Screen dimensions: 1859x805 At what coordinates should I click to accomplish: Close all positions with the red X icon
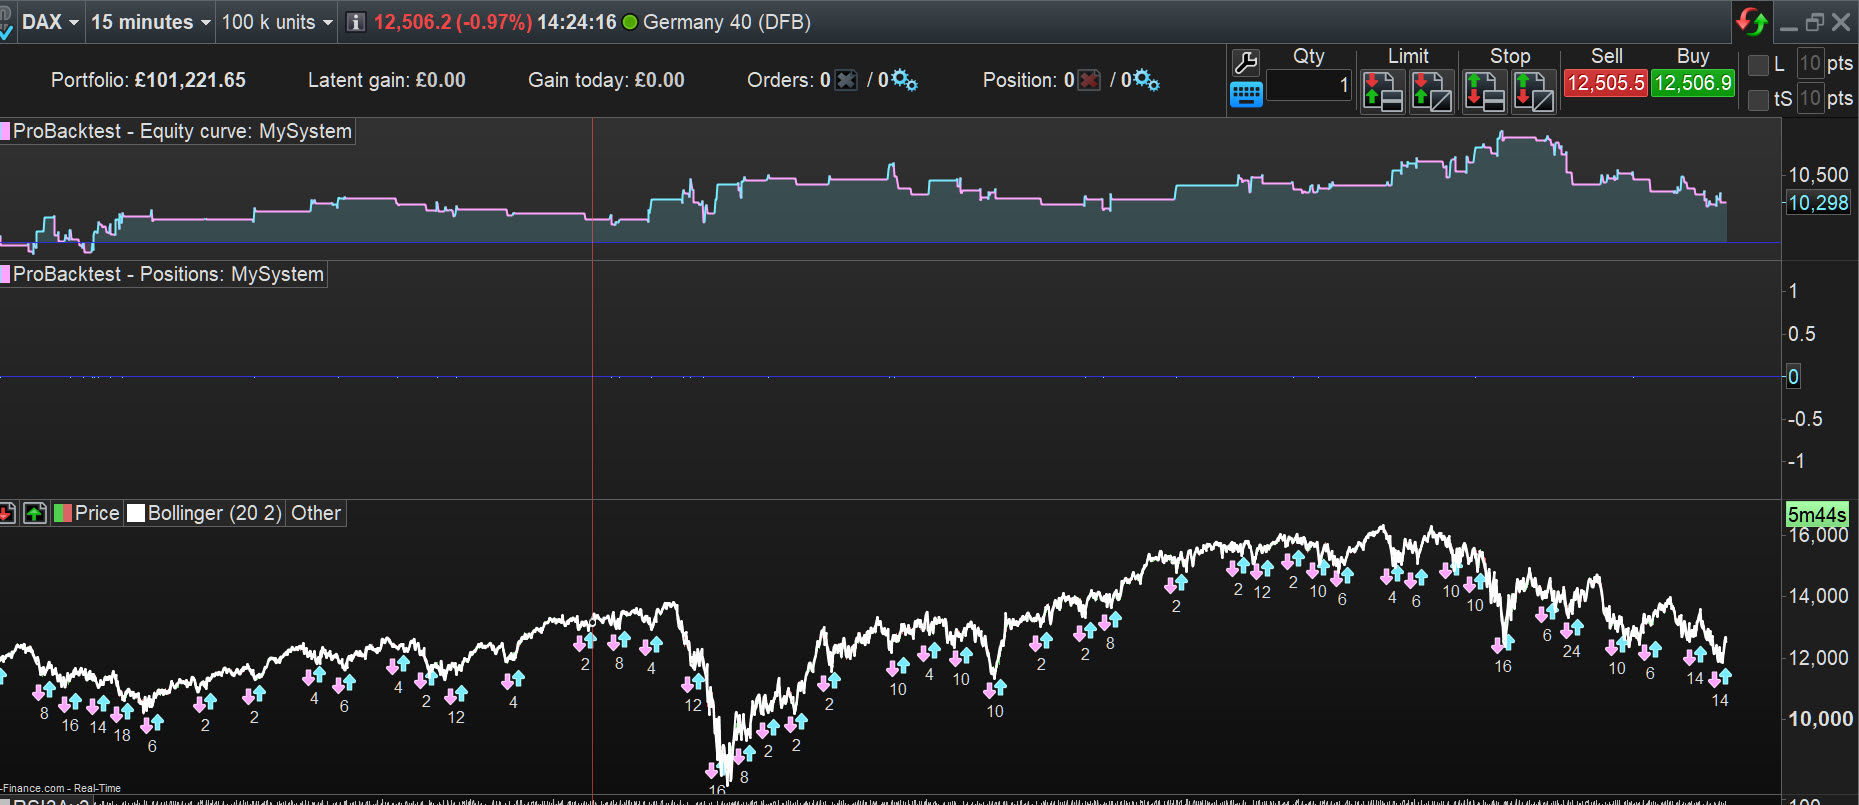[x=1089, y=80]
